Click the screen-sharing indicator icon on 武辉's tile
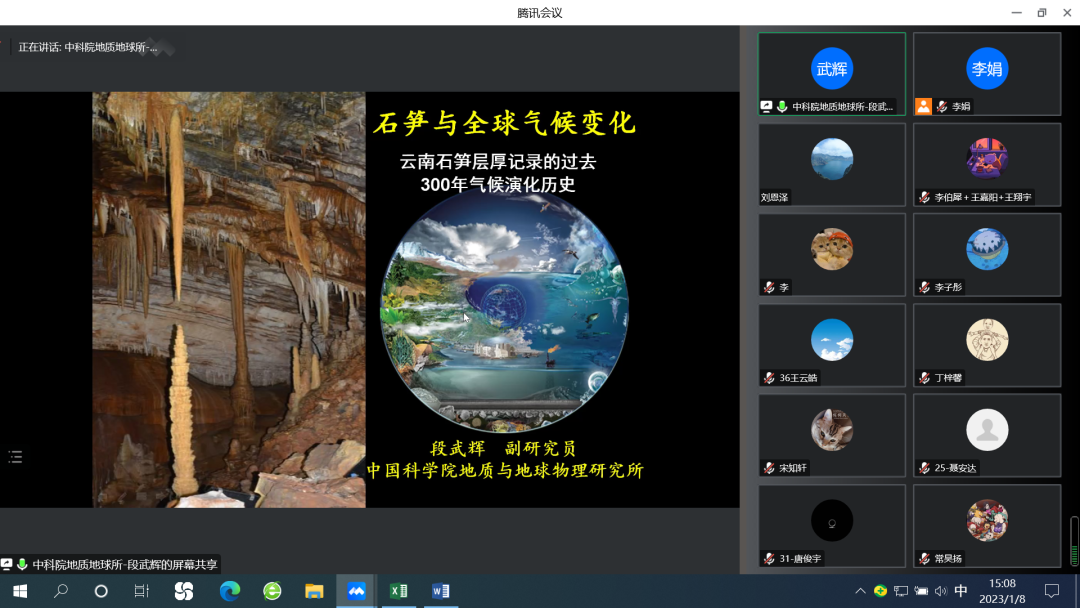Viewport: 1080px width, 608px height. pyautogui.click(x=766, y=105)
